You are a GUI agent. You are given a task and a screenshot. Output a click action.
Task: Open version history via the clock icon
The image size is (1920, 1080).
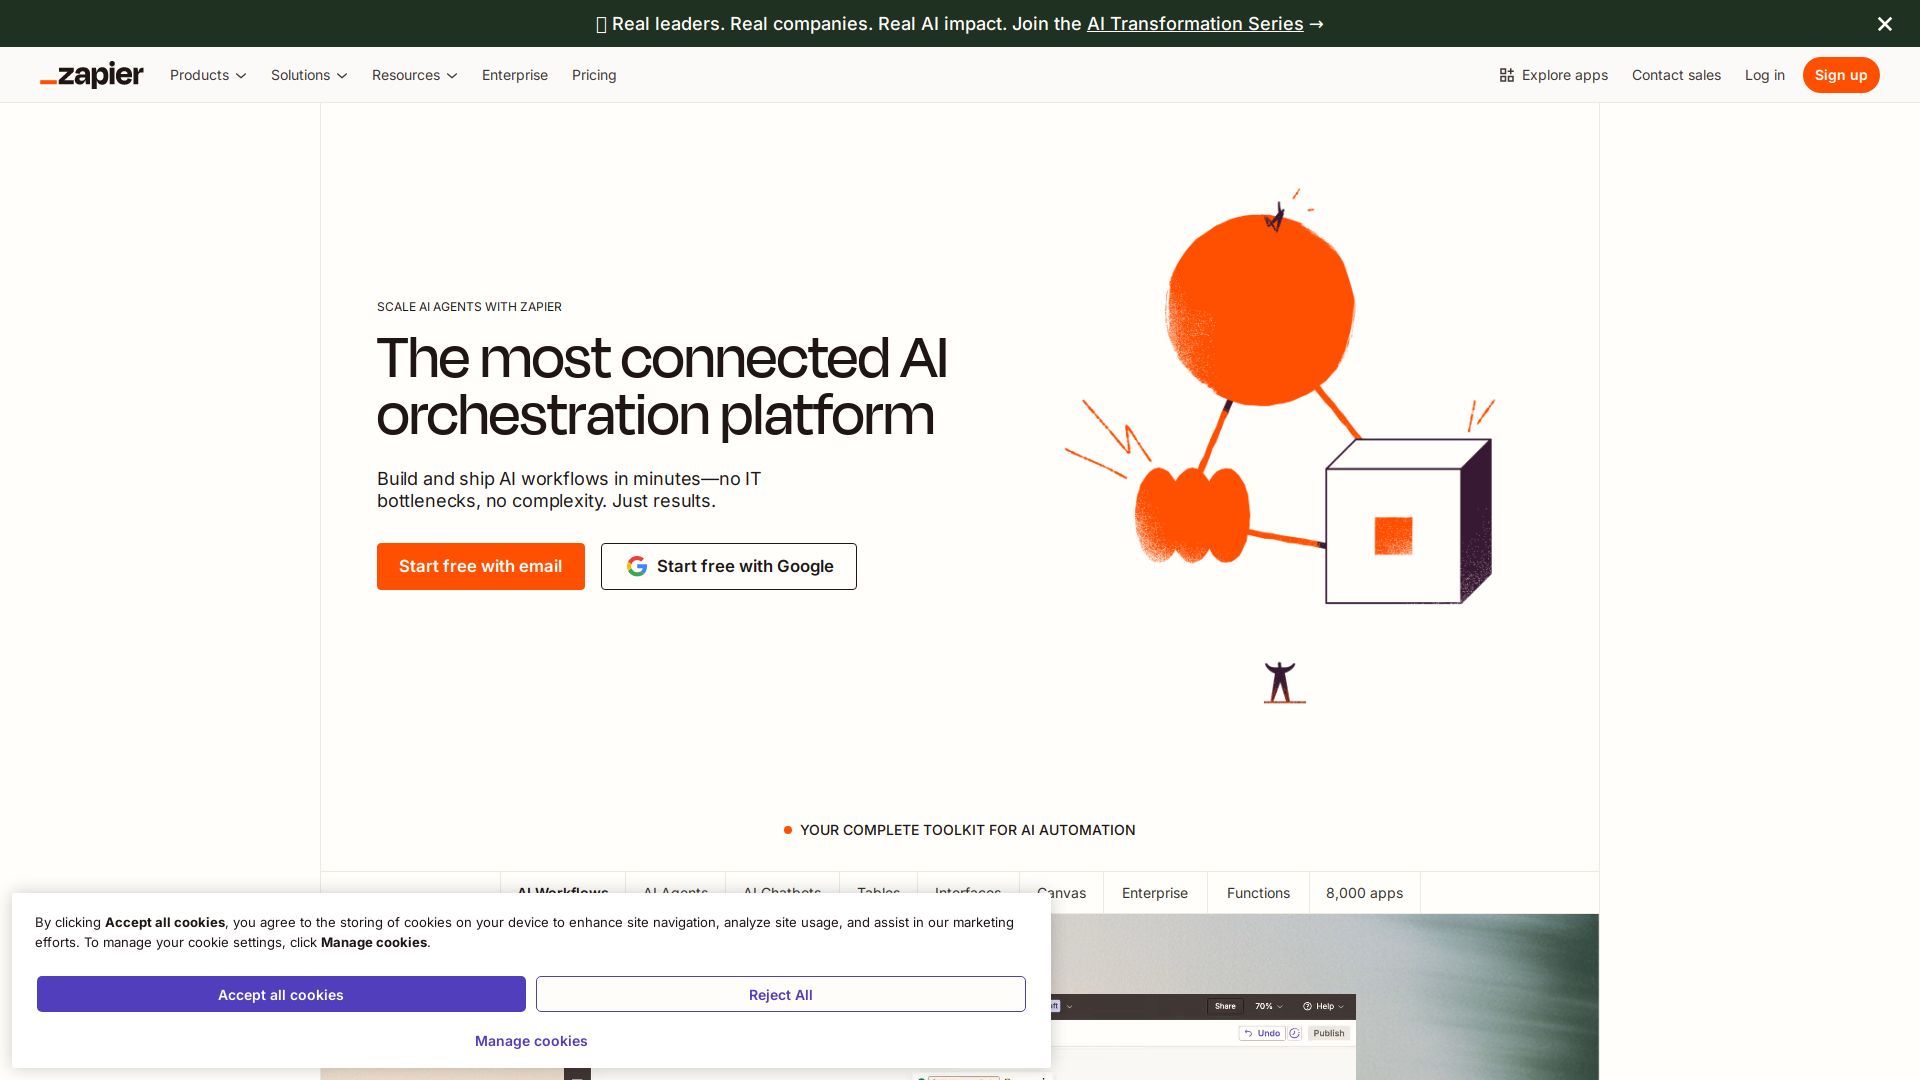[x=1294, y=1033]
